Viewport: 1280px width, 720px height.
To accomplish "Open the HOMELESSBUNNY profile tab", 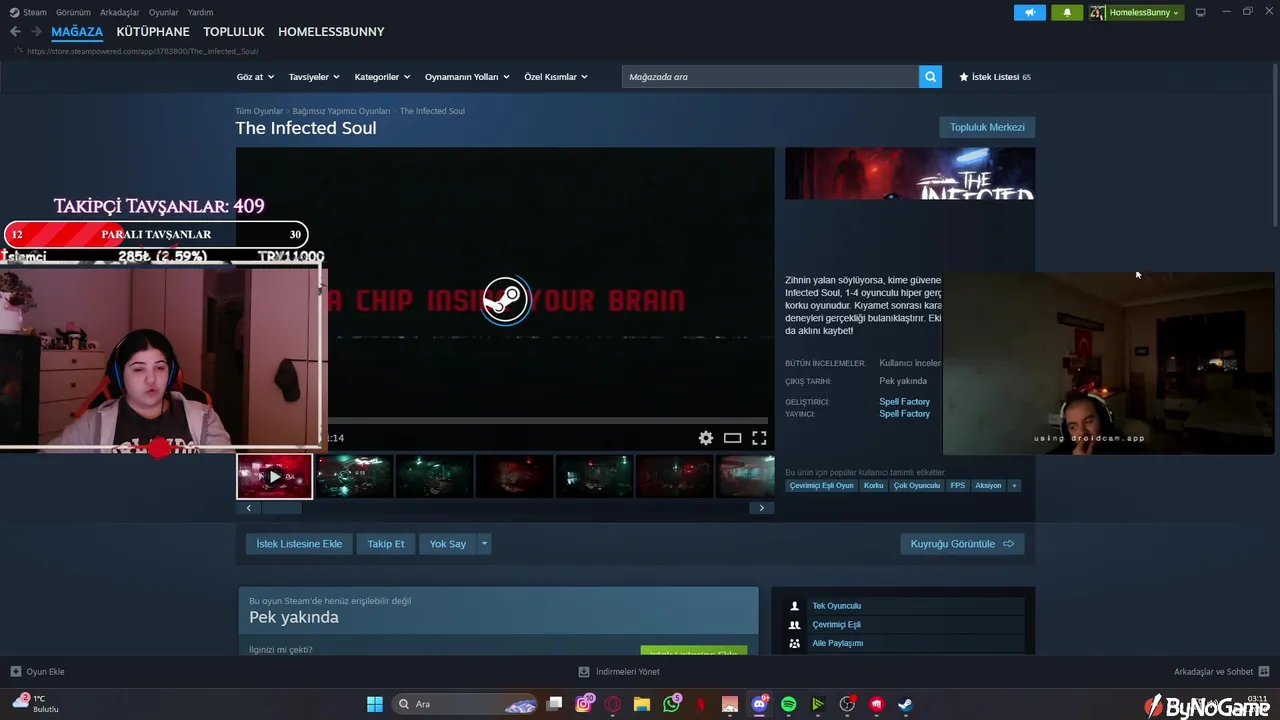I will click(x=331, y=32).
